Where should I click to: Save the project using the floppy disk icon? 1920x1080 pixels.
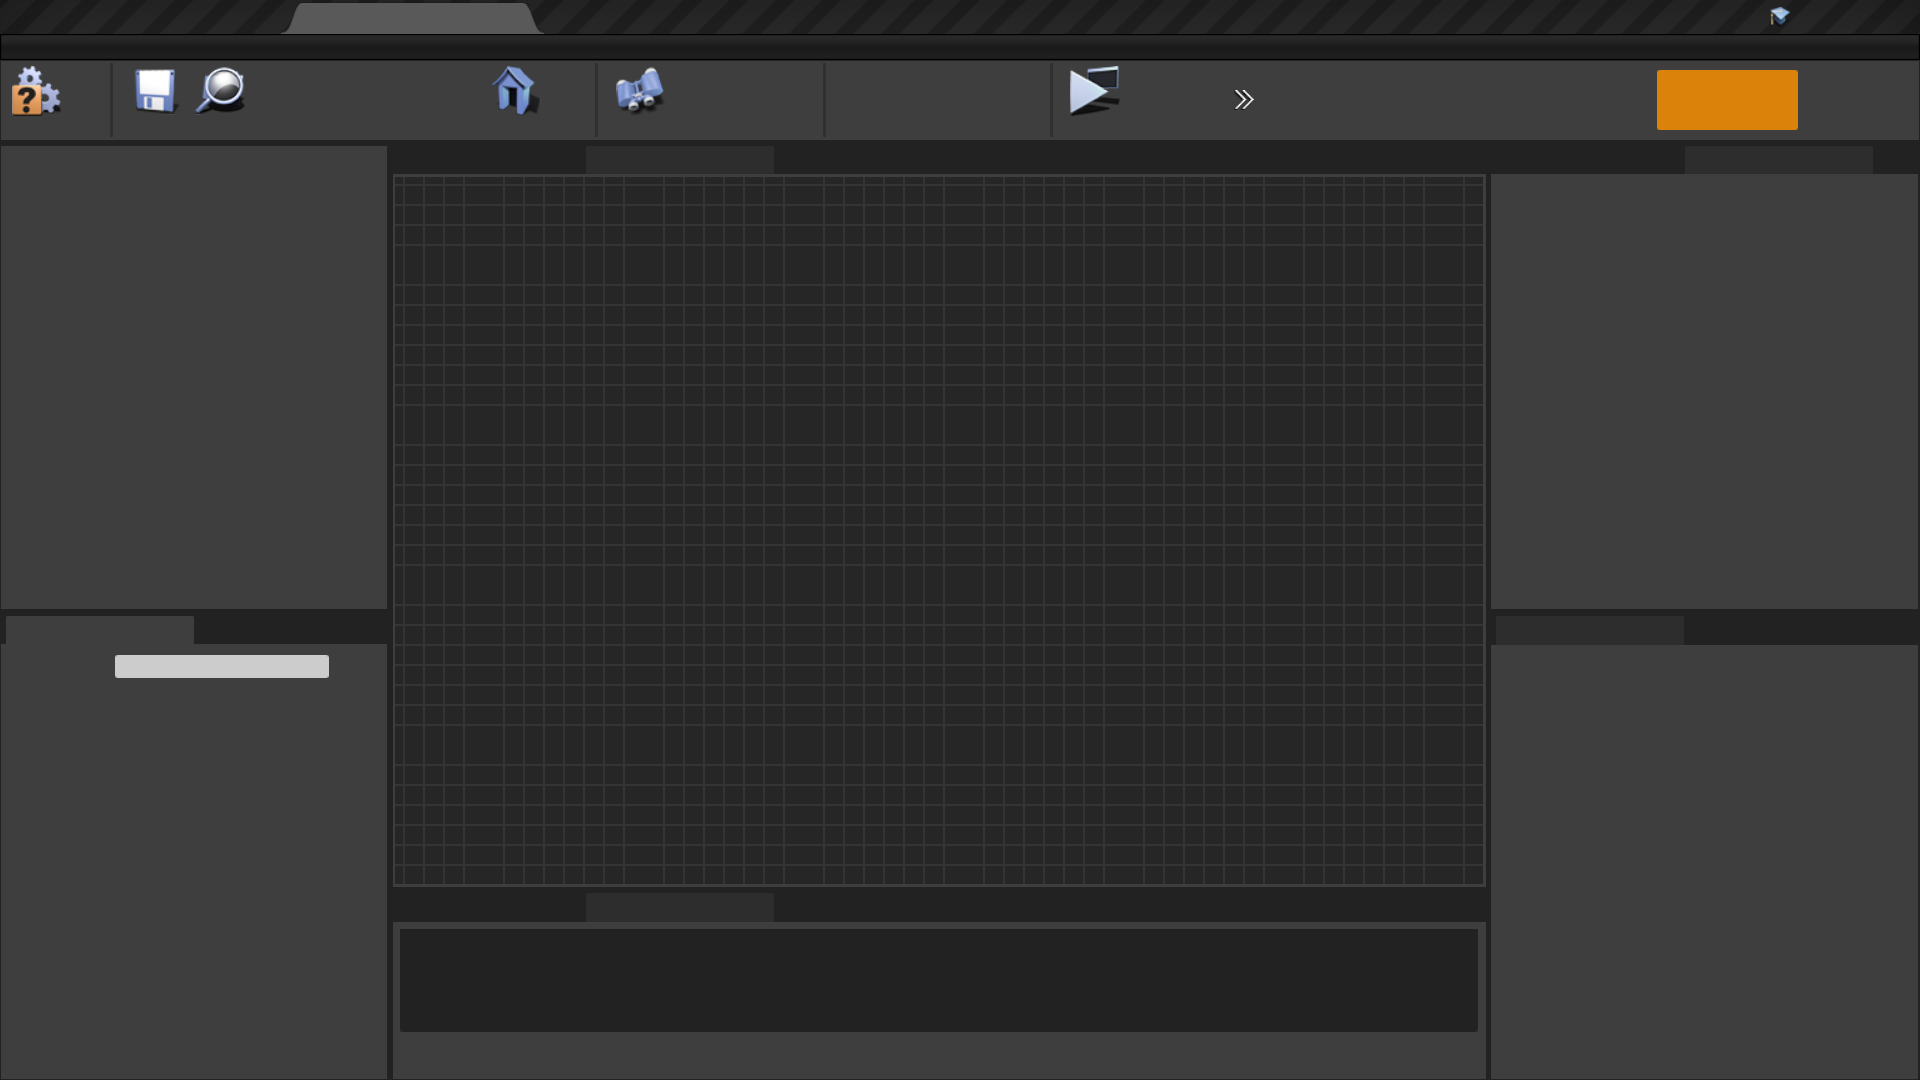point(156,92)
